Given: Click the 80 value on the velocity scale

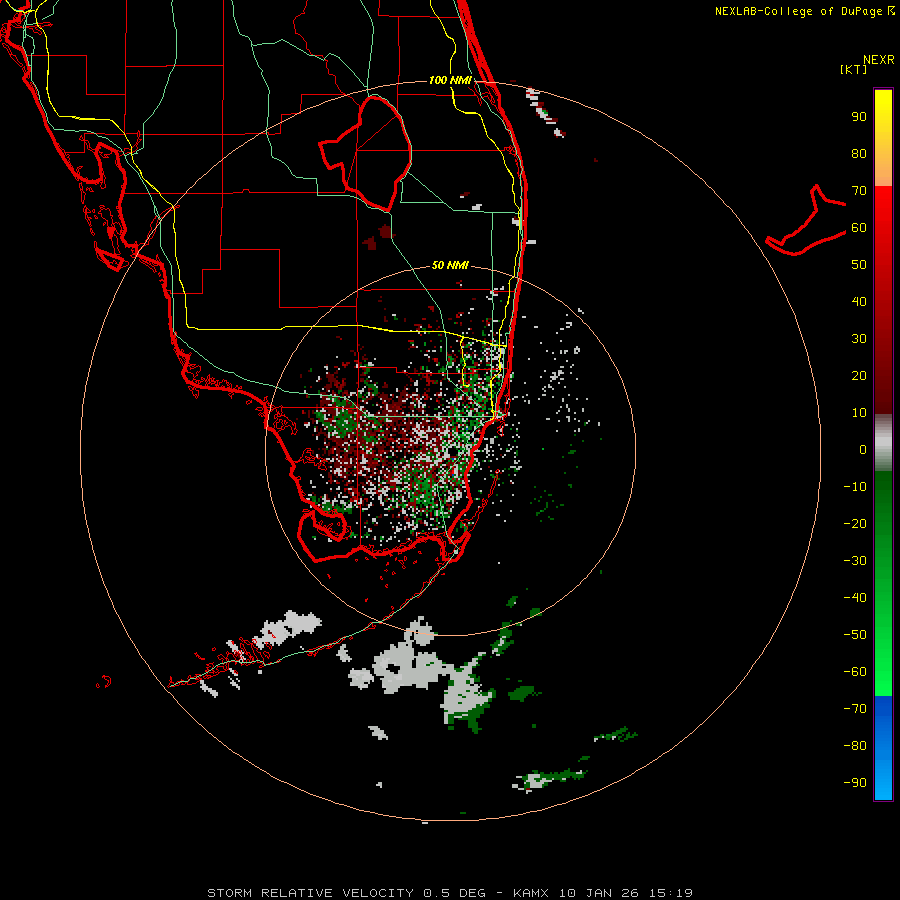Looking at the screenshot, I should (x=859, y=154).
